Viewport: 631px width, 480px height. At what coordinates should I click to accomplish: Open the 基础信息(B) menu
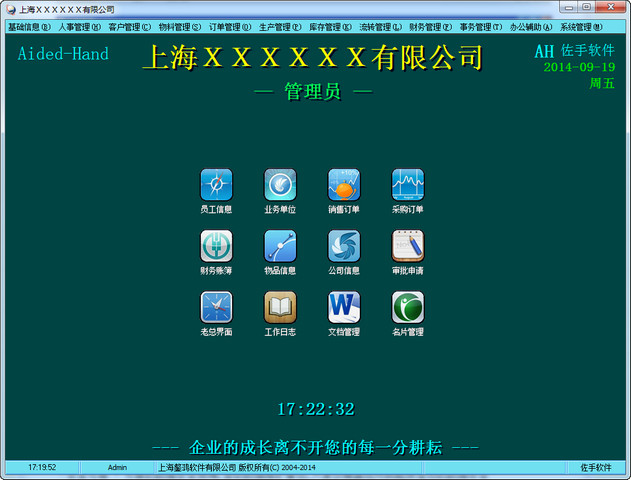29,27
